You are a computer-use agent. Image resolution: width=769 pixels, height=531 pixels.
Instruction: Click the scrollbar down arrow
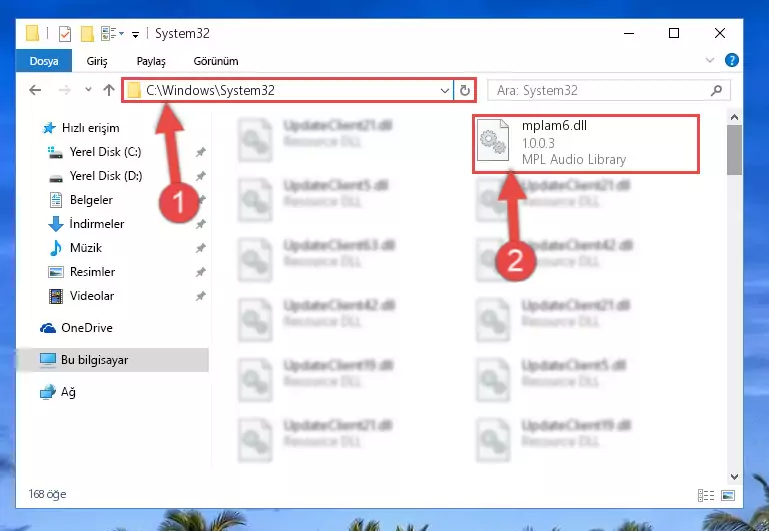(x=734, y=477)
